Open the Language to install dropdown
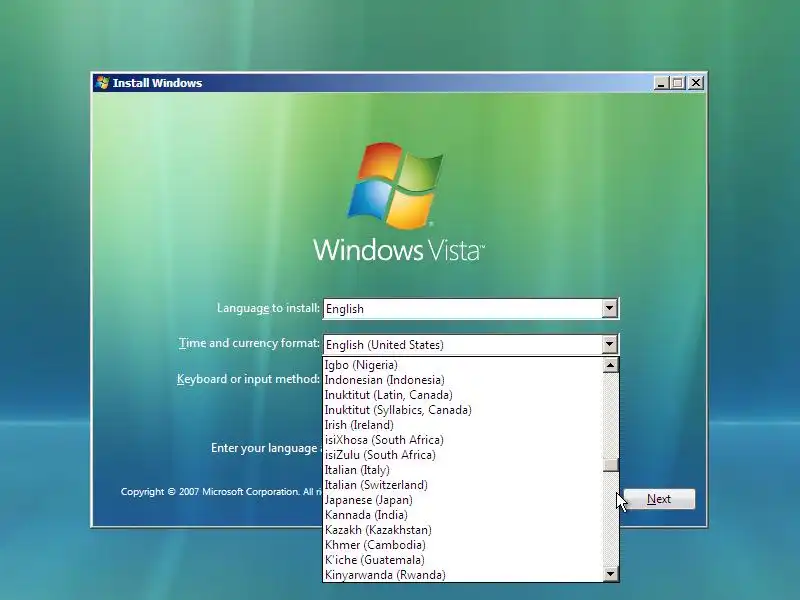 pyautogui.click(x=470, y=309)
